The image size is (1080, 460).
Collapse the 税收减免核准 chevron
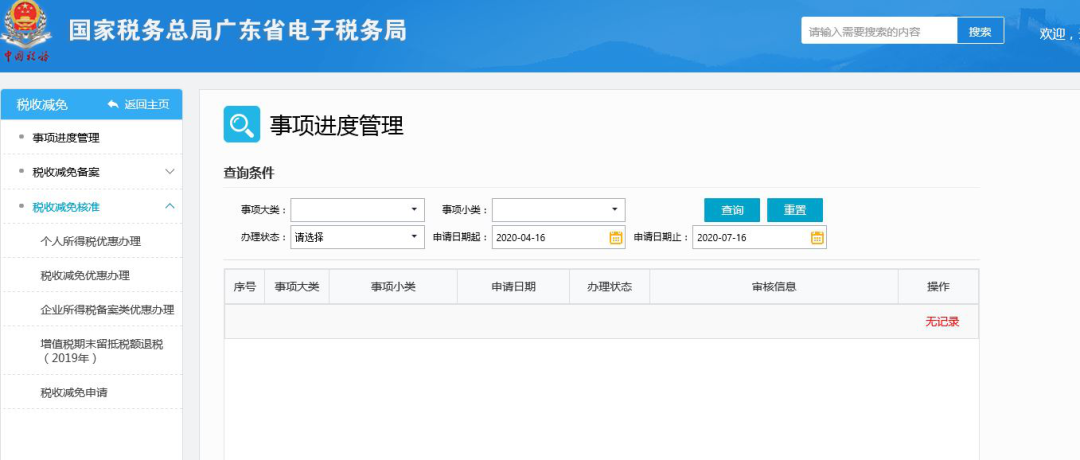pyautogui.click(x=170, y=206)
